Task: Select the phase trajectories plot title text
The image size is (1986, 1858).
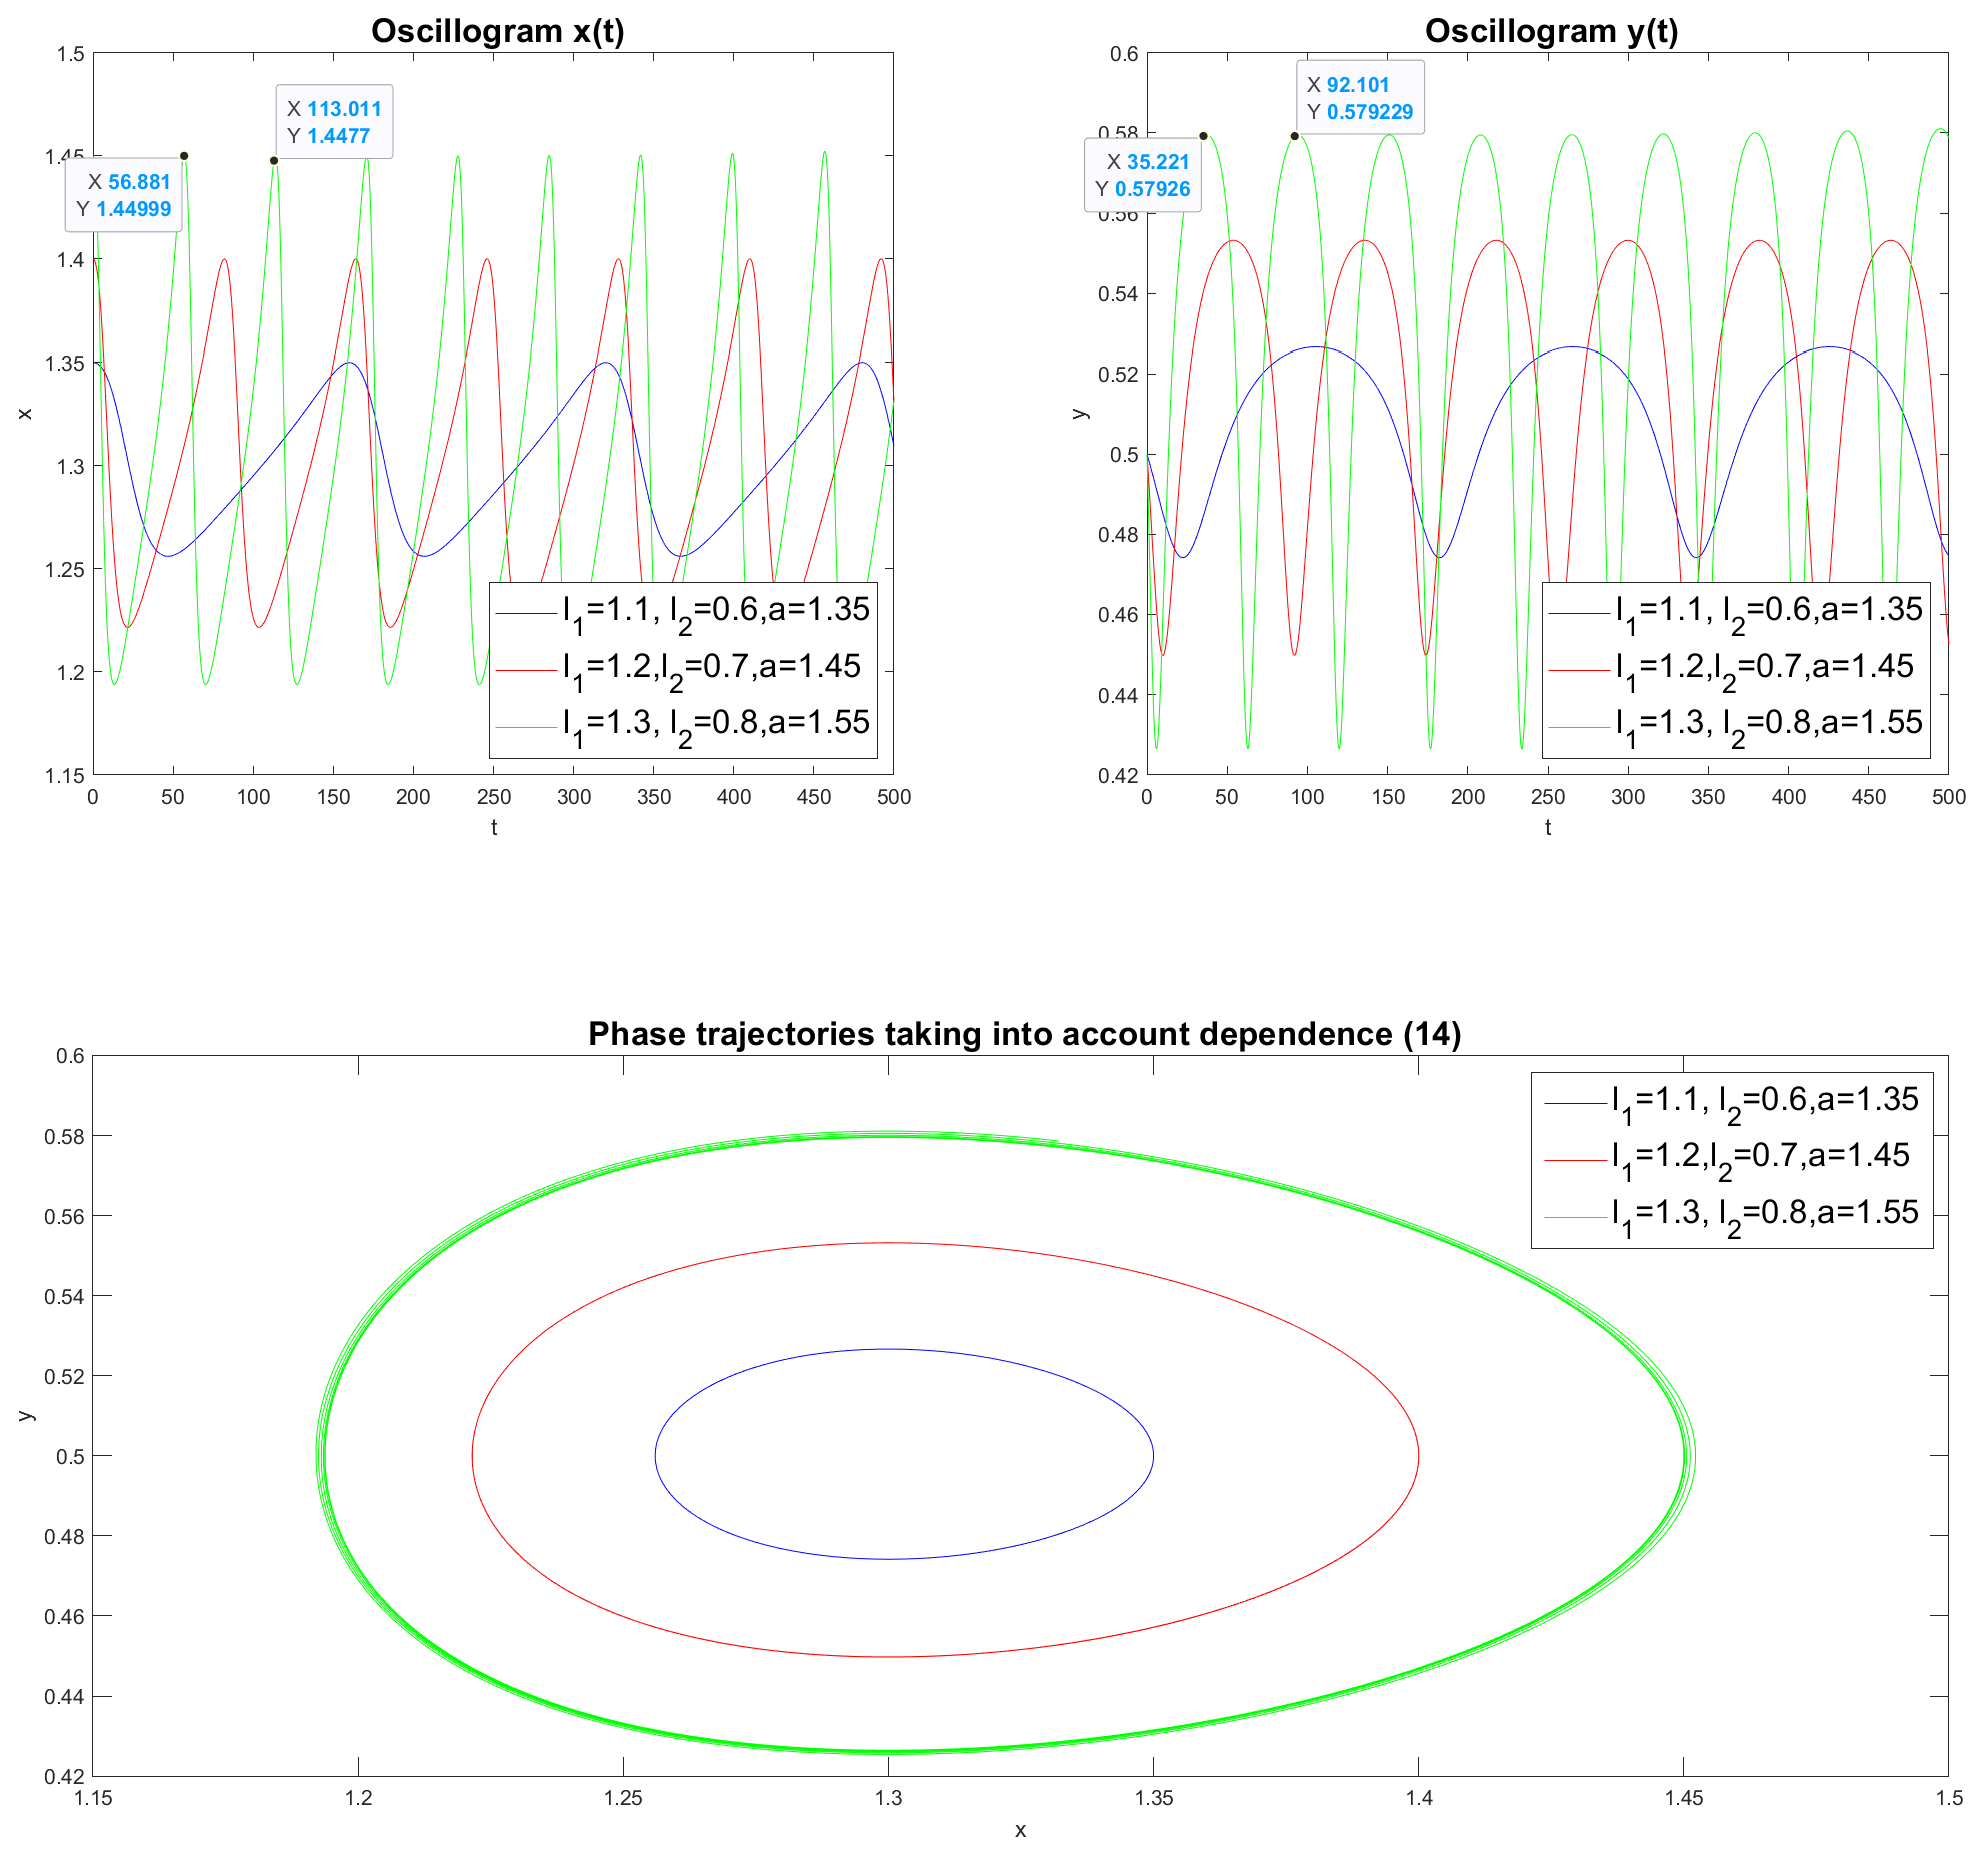Action: [x=1024, y=1033]
